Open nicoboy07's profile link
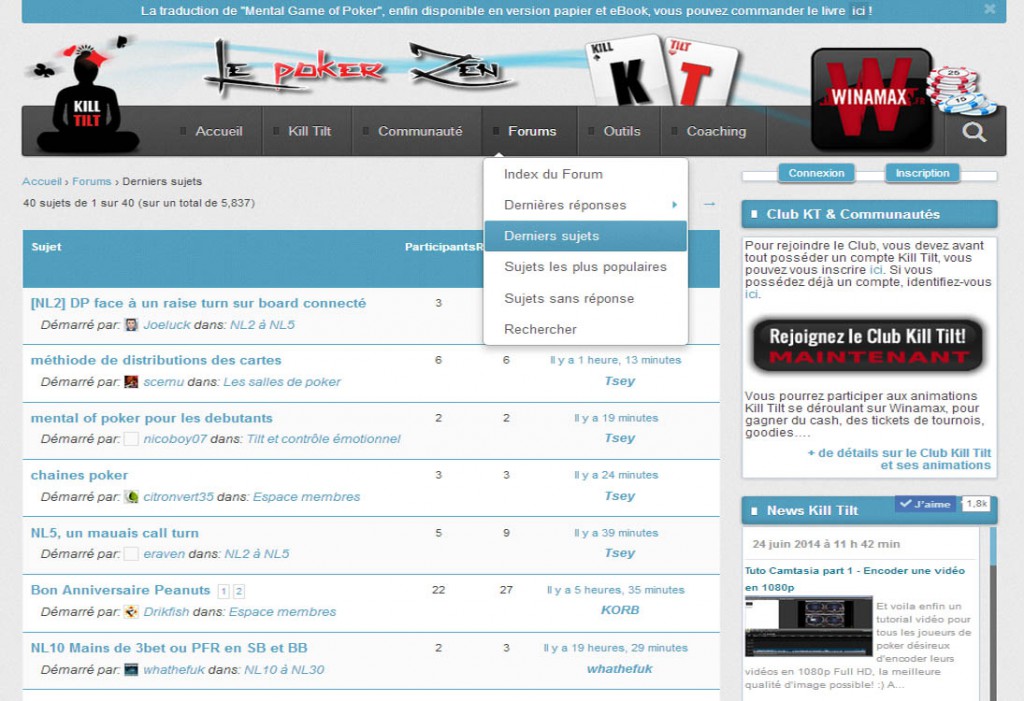This screenshot has height=701, width=1024. pyautogui.click(x=175, y=439)
